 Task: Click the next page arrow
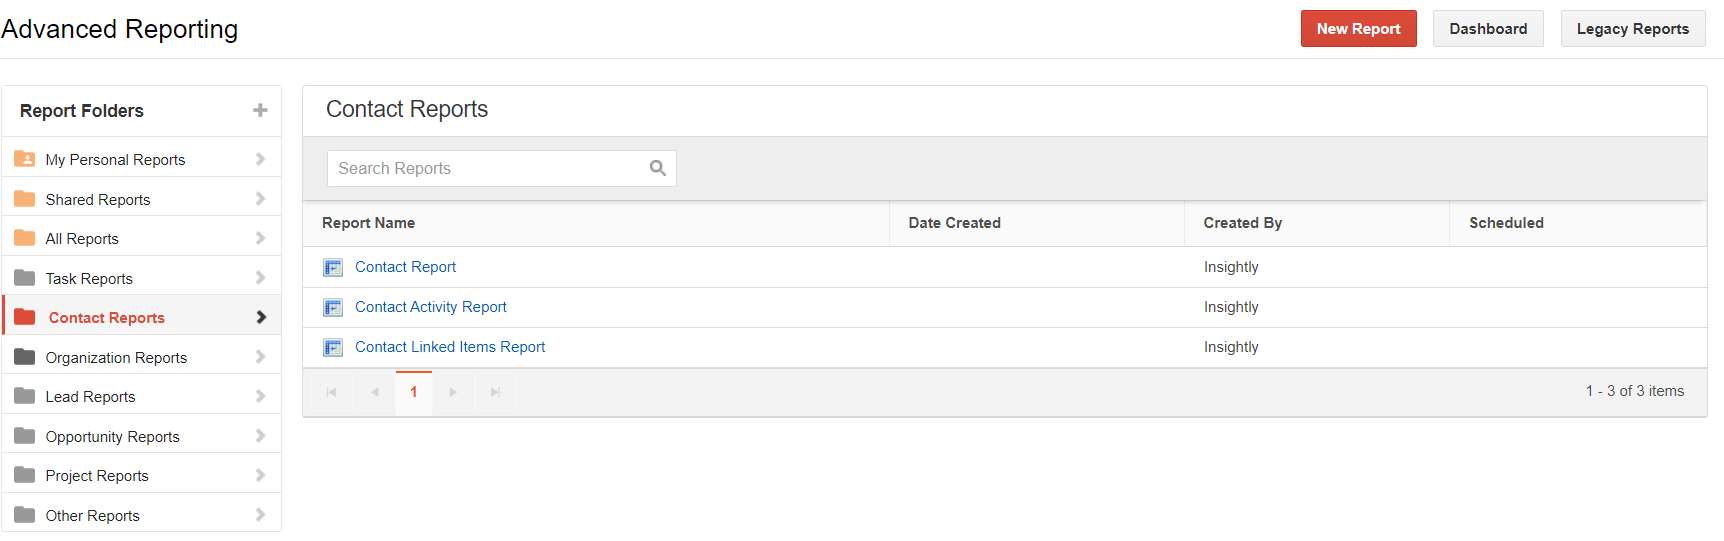[x=453, y=392]
